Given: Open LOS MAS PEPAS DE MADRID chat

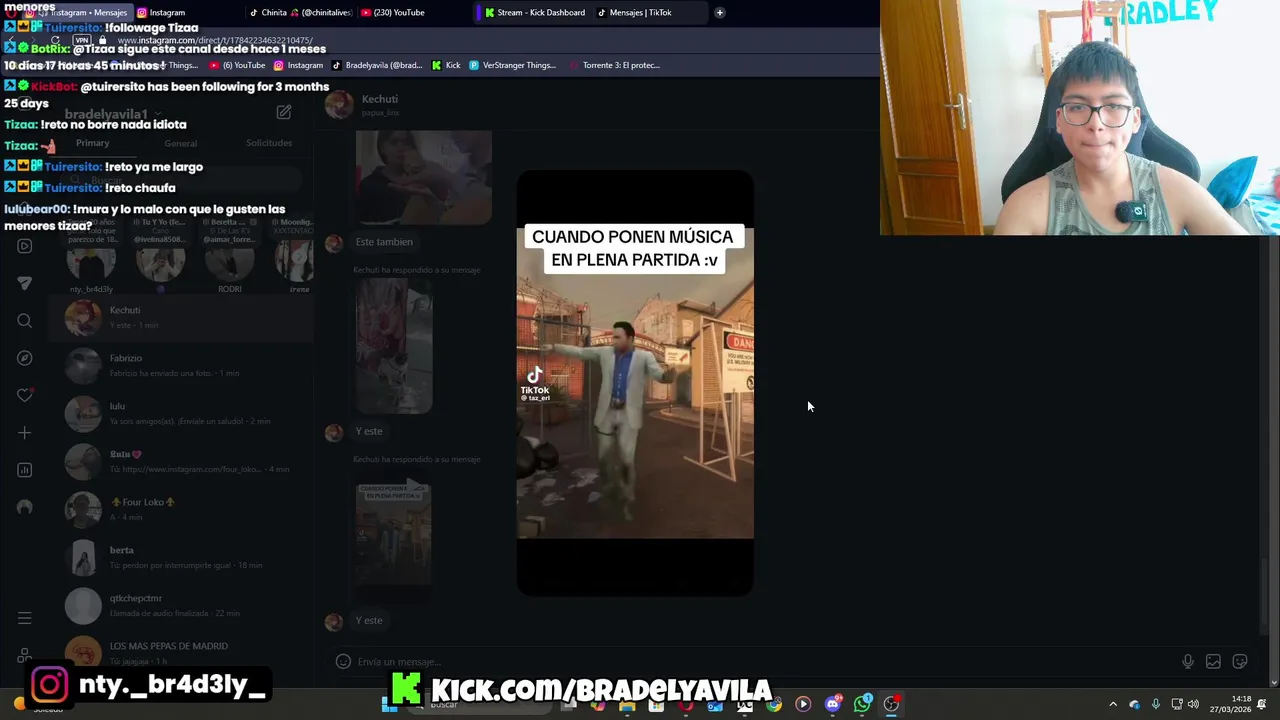Looking at the screenshot, I should point(182,651).
